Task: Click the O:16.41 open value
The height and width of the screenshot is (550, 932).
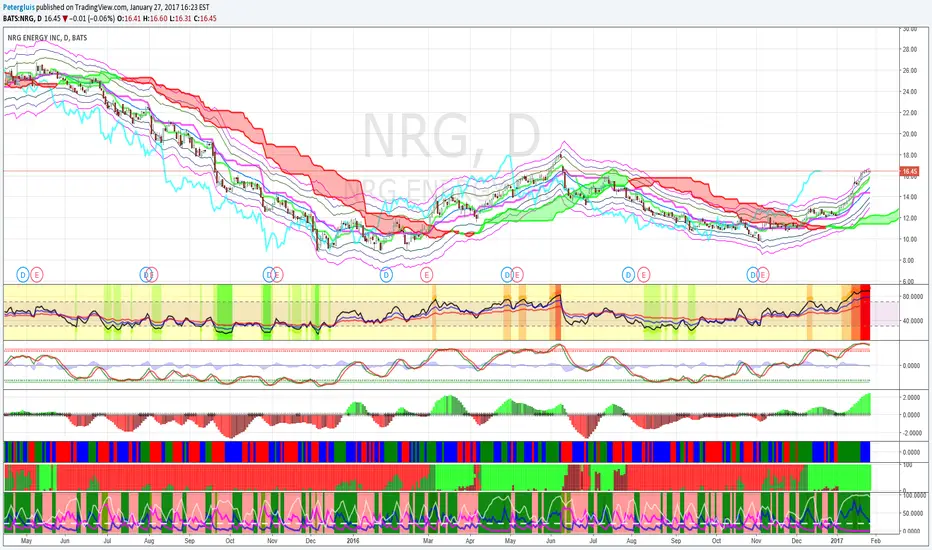Action: click(x=128, y=18)
